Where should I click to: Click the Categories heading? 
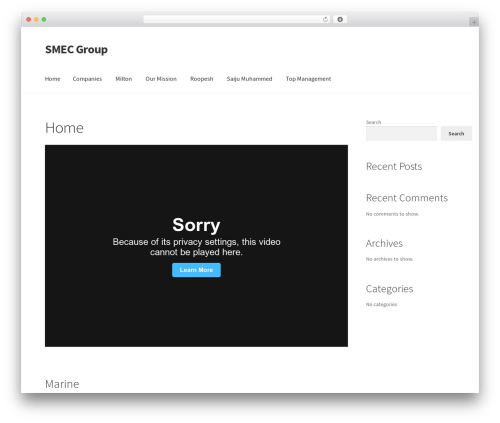pyautogui.click(x=389, y=289)
